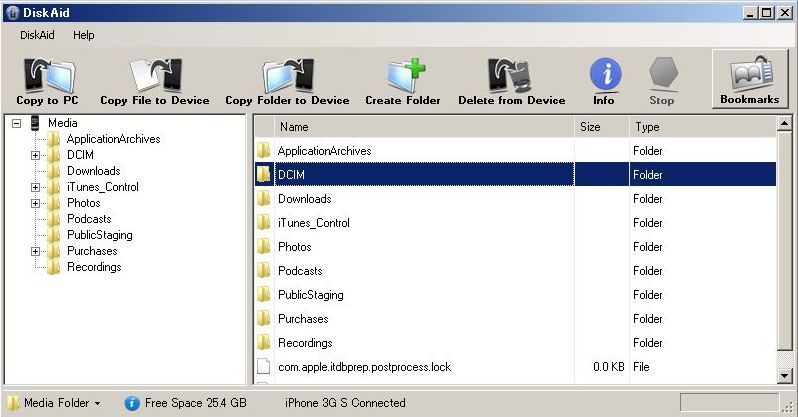
Task: Select PublicStaging row in file list
Action: point(516,294)
